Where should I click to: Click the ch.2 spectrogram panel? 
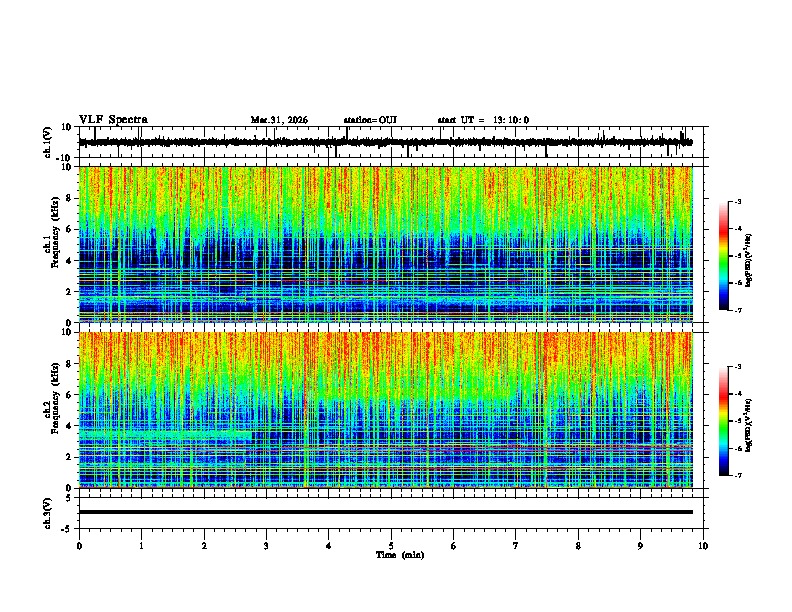click(386, 410)
